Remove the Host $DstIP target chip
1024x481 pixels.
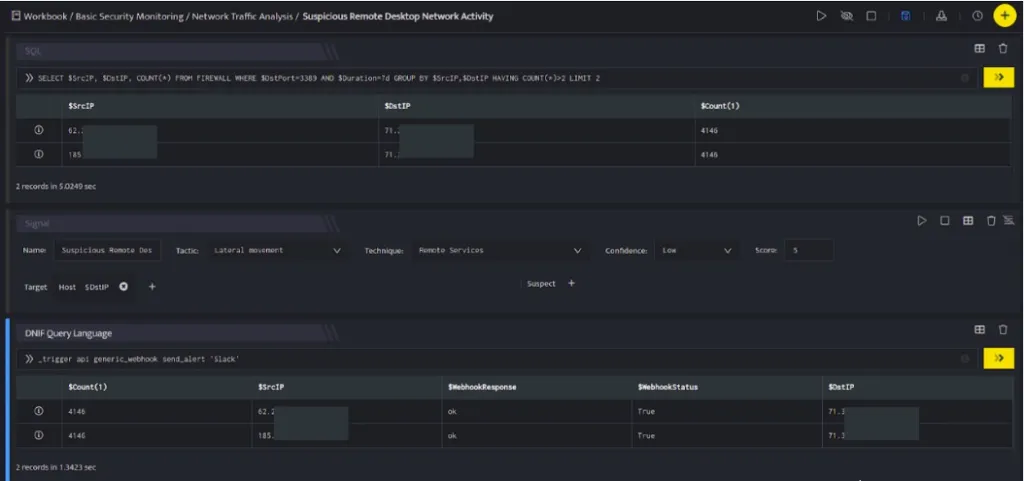[123, 287]
